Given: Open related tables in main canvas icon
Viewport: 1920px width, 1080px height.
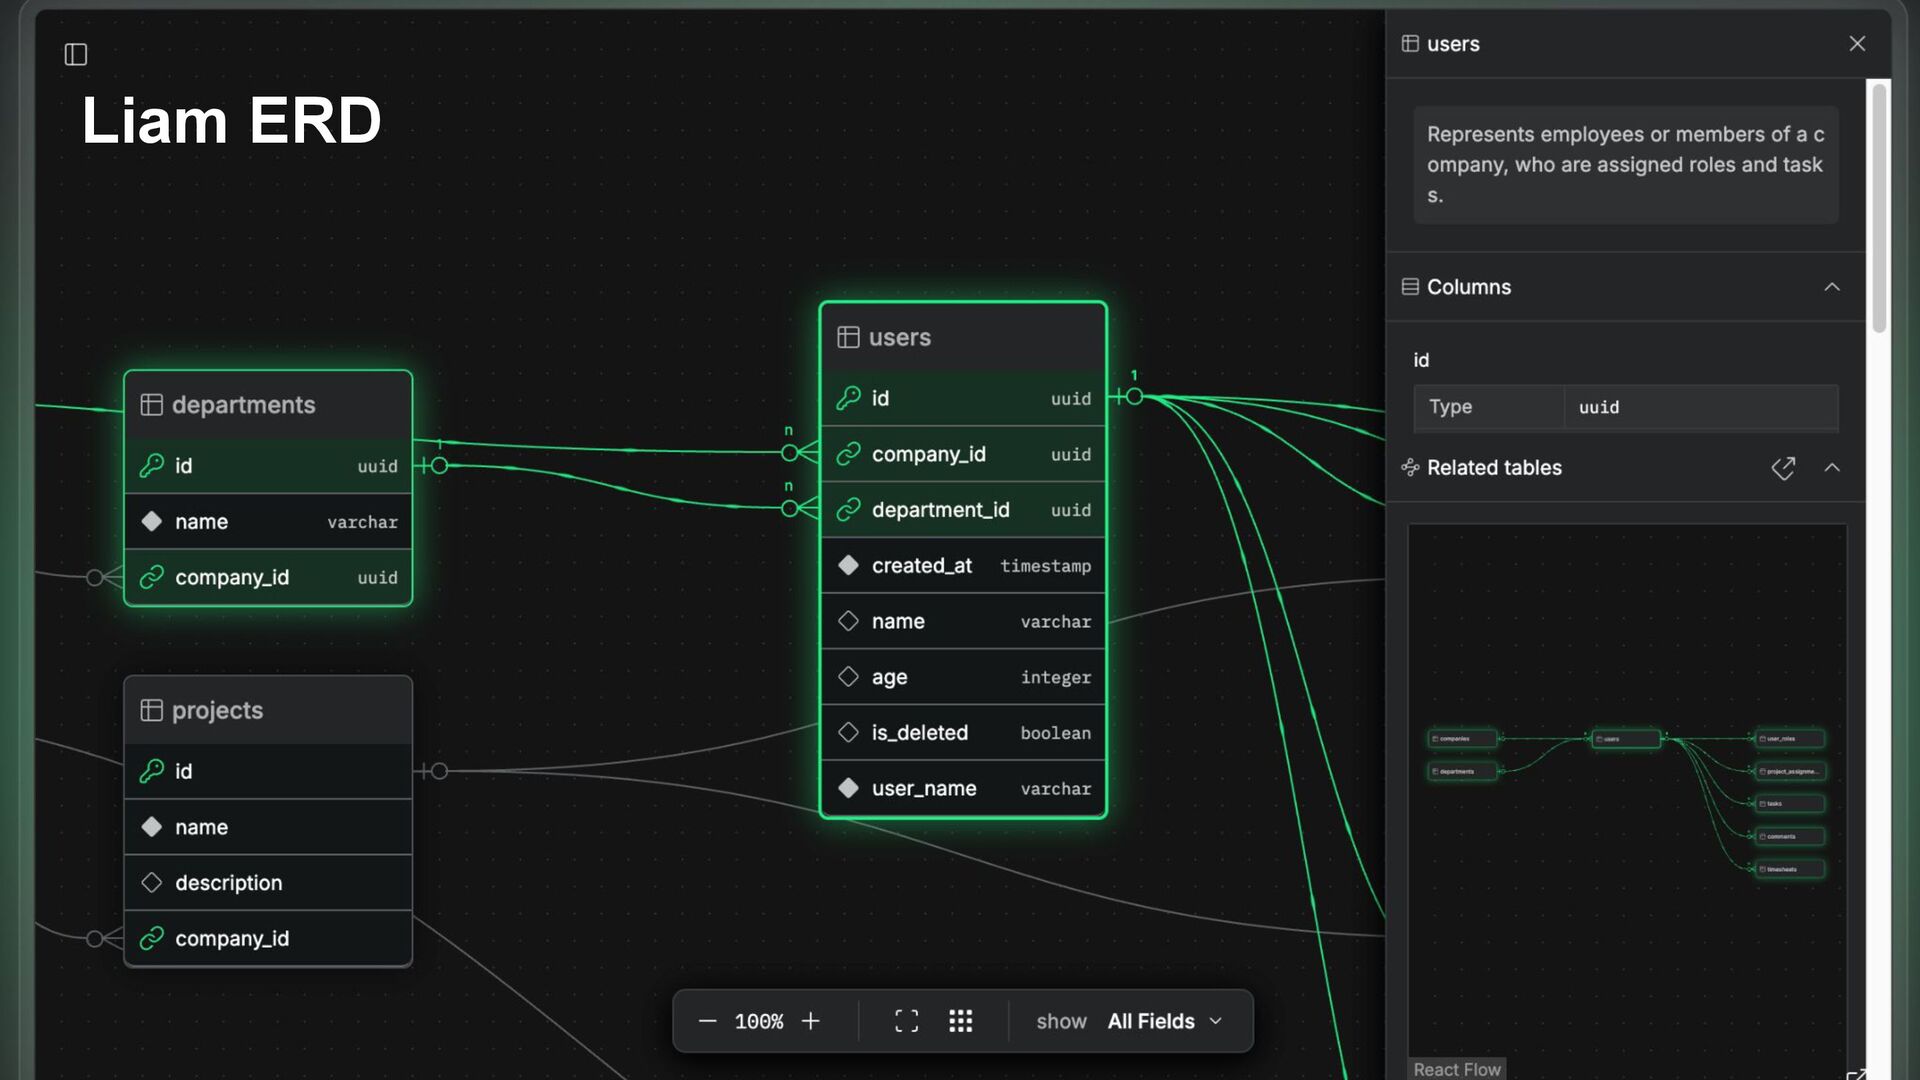Looking at the screenshot, I should tap(1783, 468).
